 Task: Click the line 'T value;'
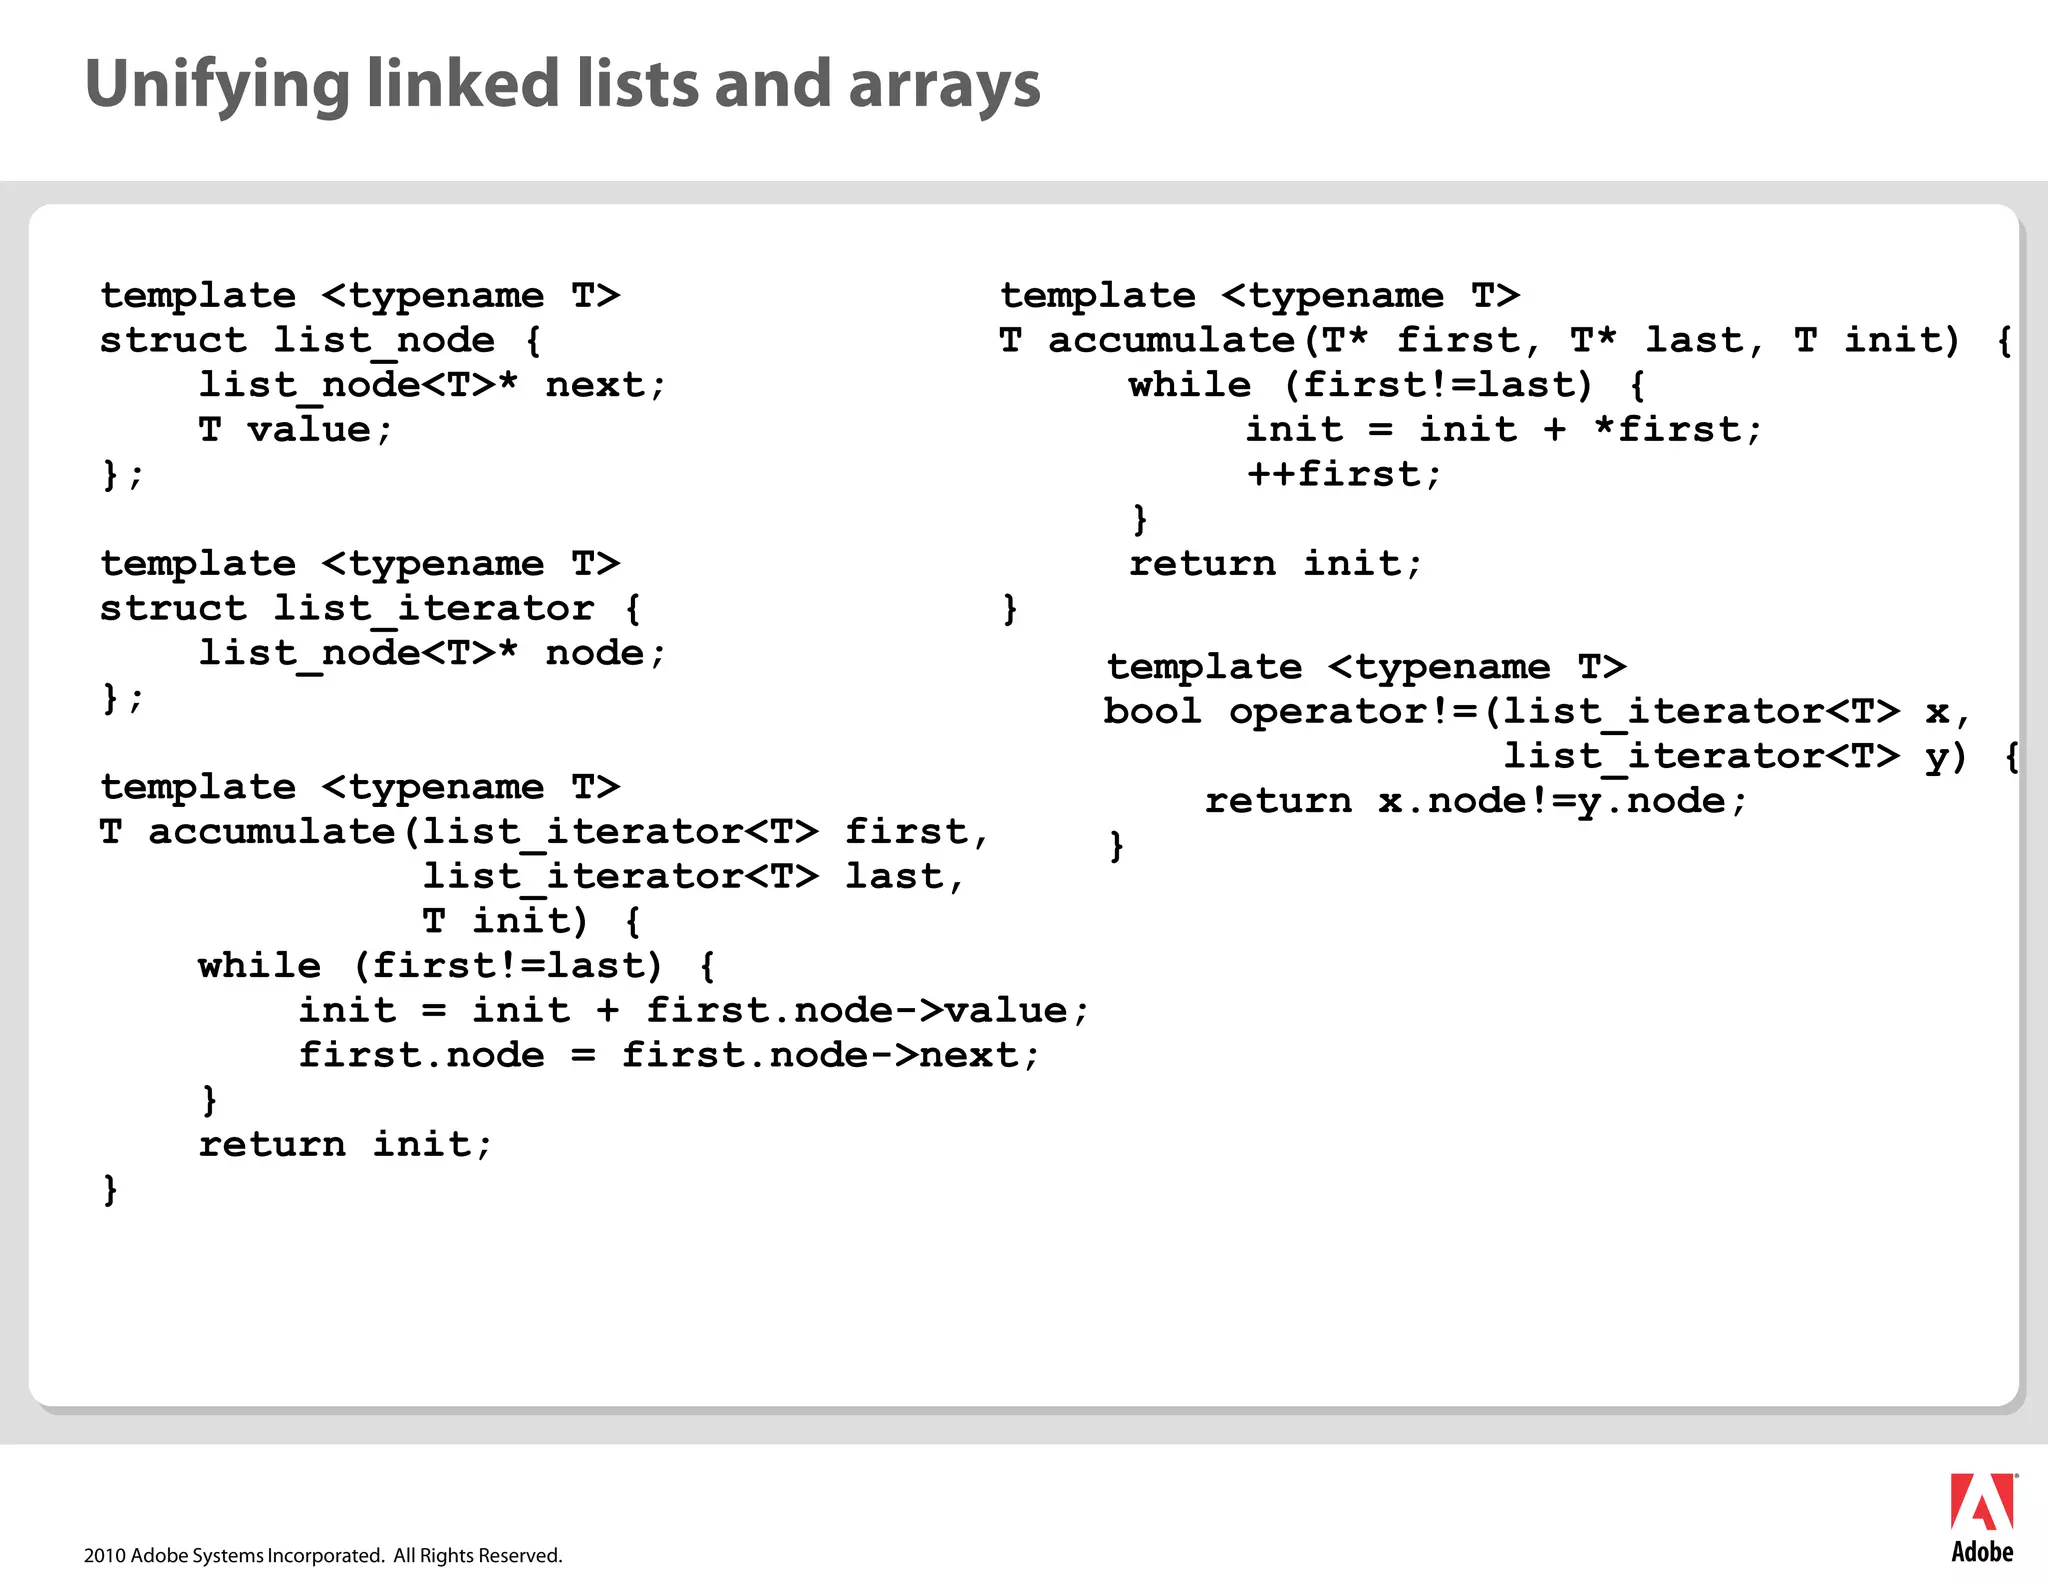coord(295,430)
